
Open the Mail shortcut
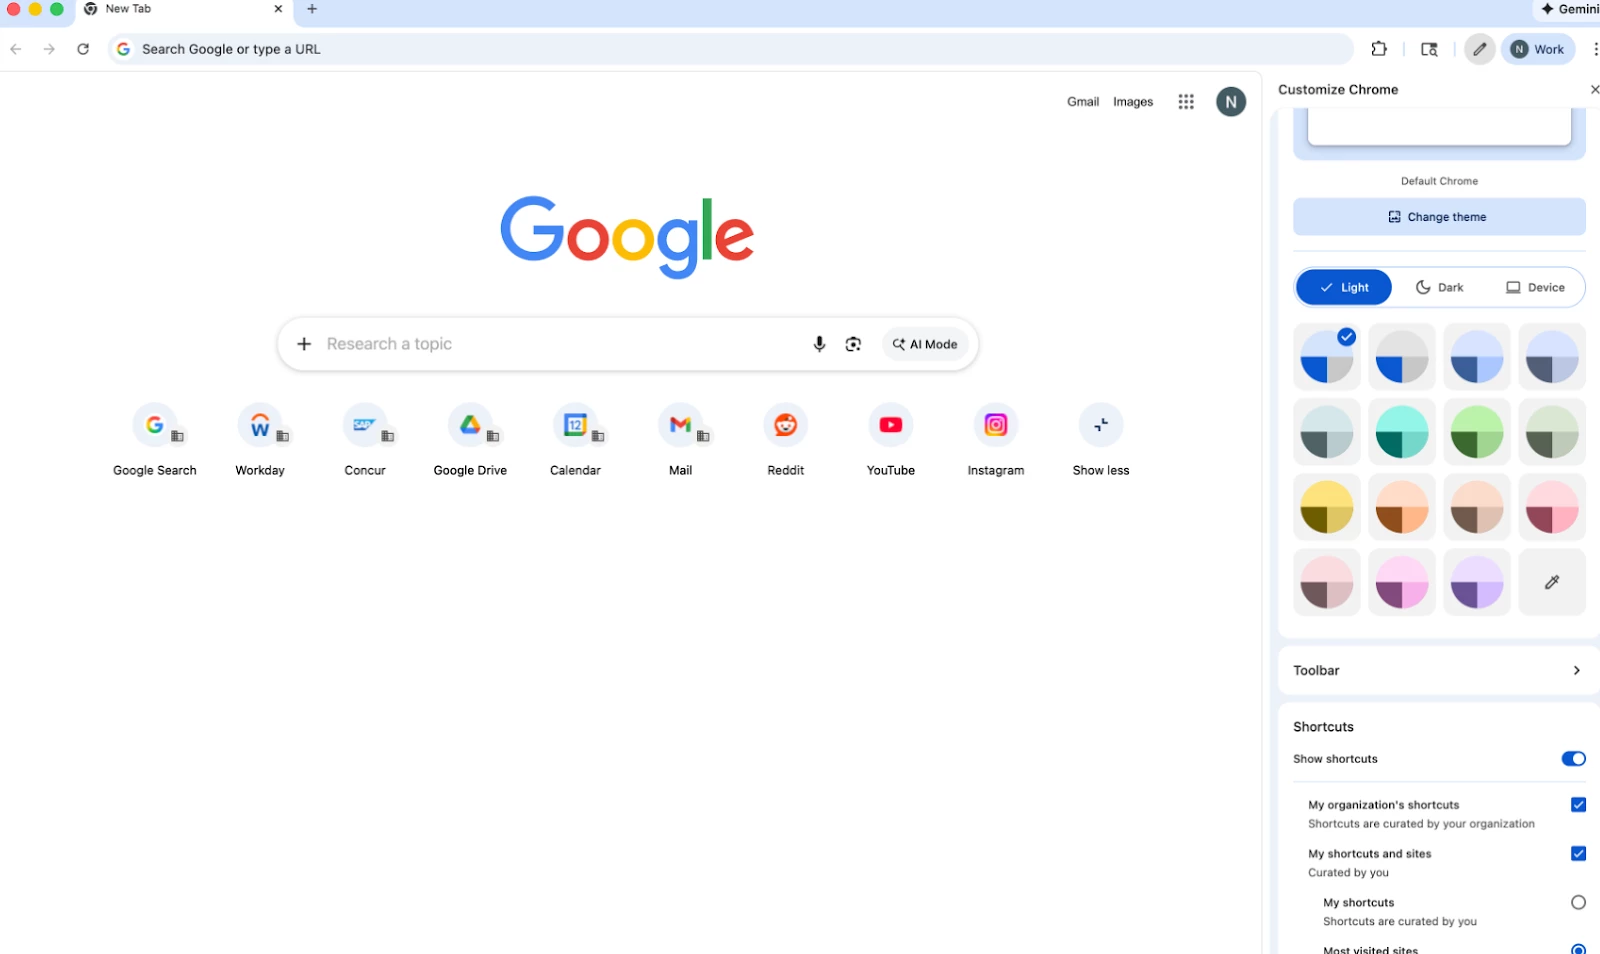(680, 440)
